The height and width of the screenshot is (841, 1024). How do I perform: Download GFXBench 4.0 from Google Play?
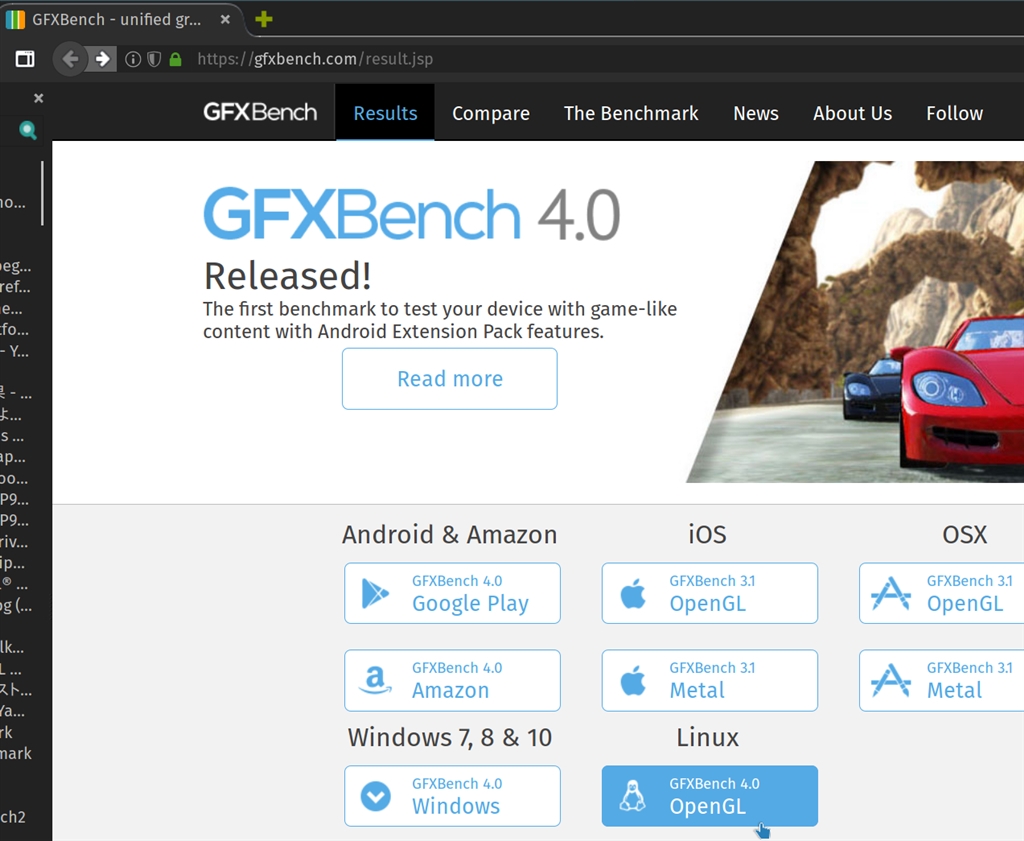[452, 593]
